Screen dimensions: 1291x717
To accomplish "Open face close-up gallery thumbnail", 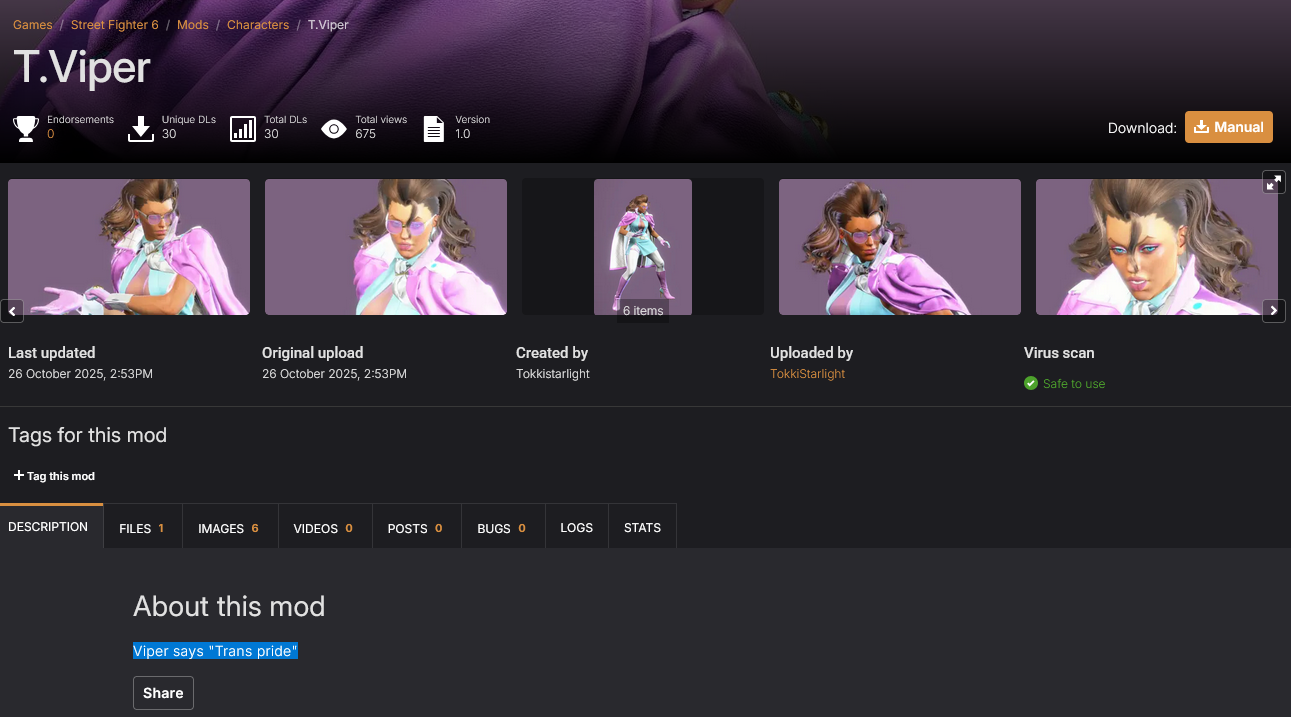I will (1157, 247).
